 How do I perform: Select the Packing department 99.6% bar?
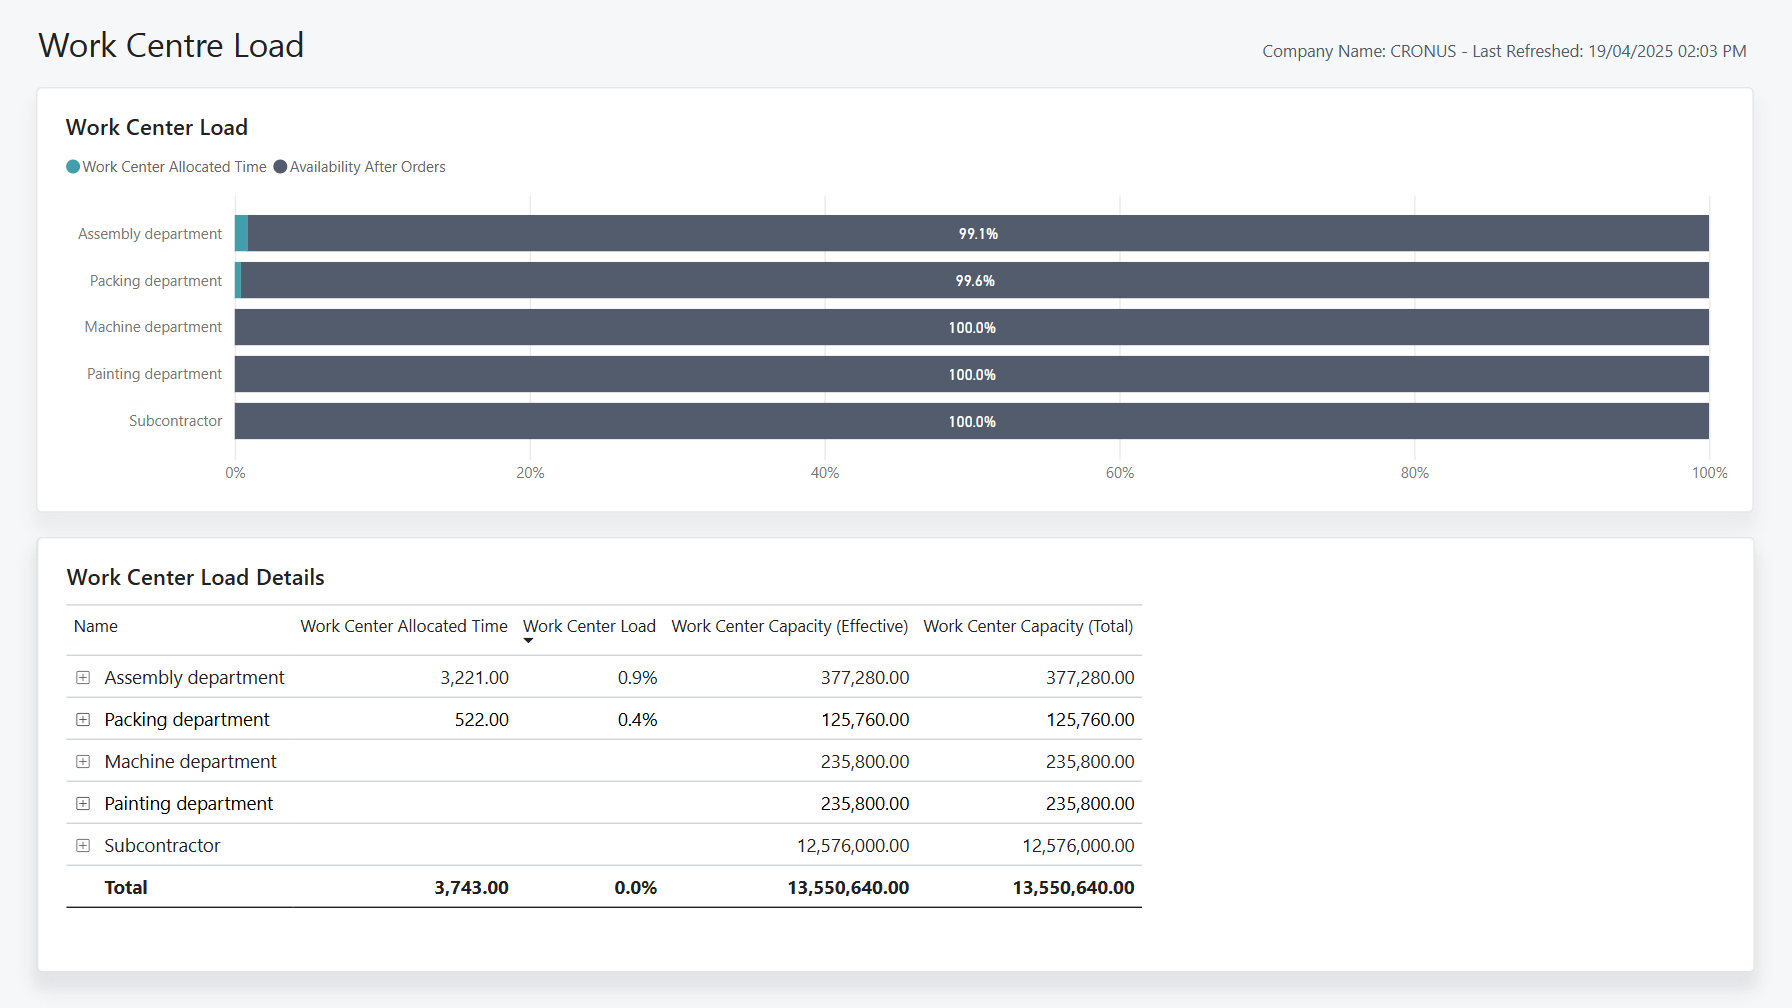pos(975,281)
